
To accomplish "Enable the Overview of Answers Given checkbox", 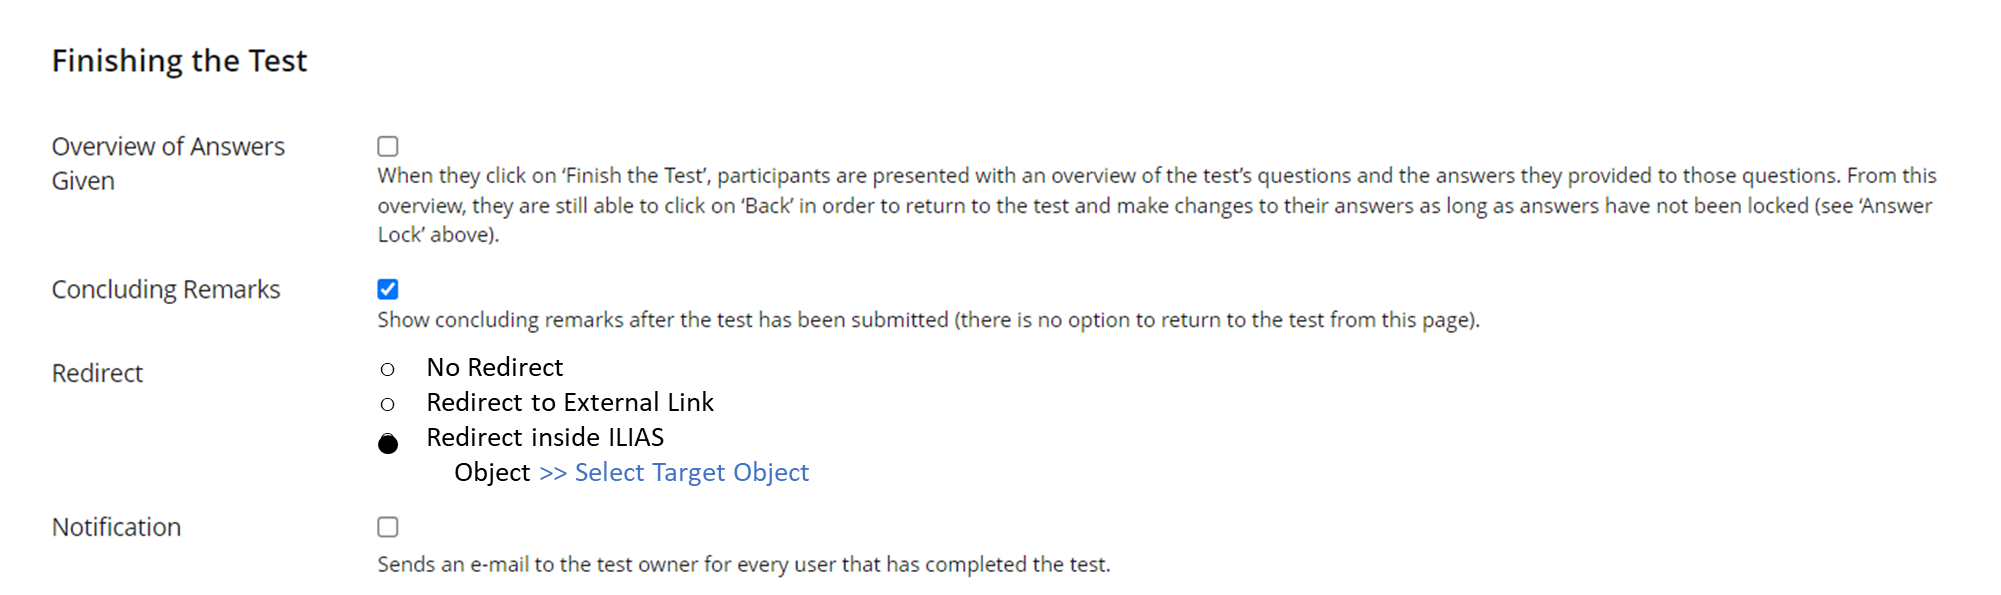I will click(388, 146).
